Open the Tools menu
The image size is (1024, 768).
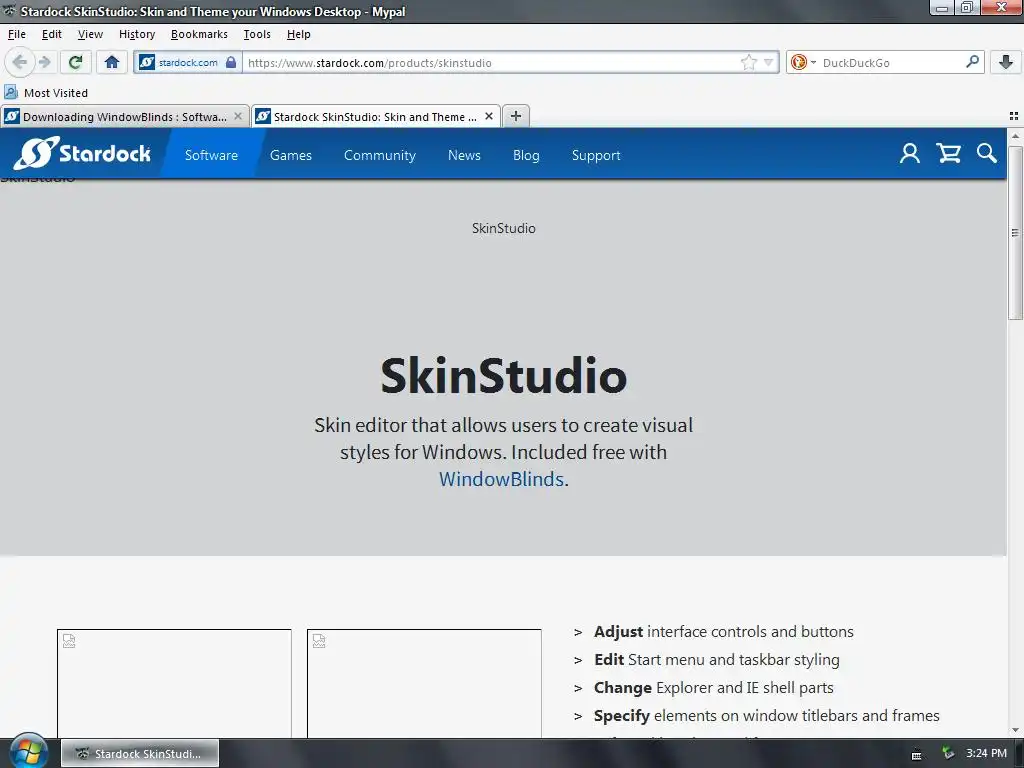click(257, 34)
